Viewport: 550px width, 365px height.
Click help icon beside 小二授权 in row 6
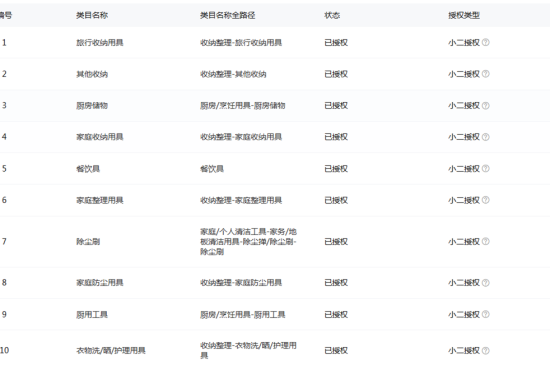pos(486,200)
